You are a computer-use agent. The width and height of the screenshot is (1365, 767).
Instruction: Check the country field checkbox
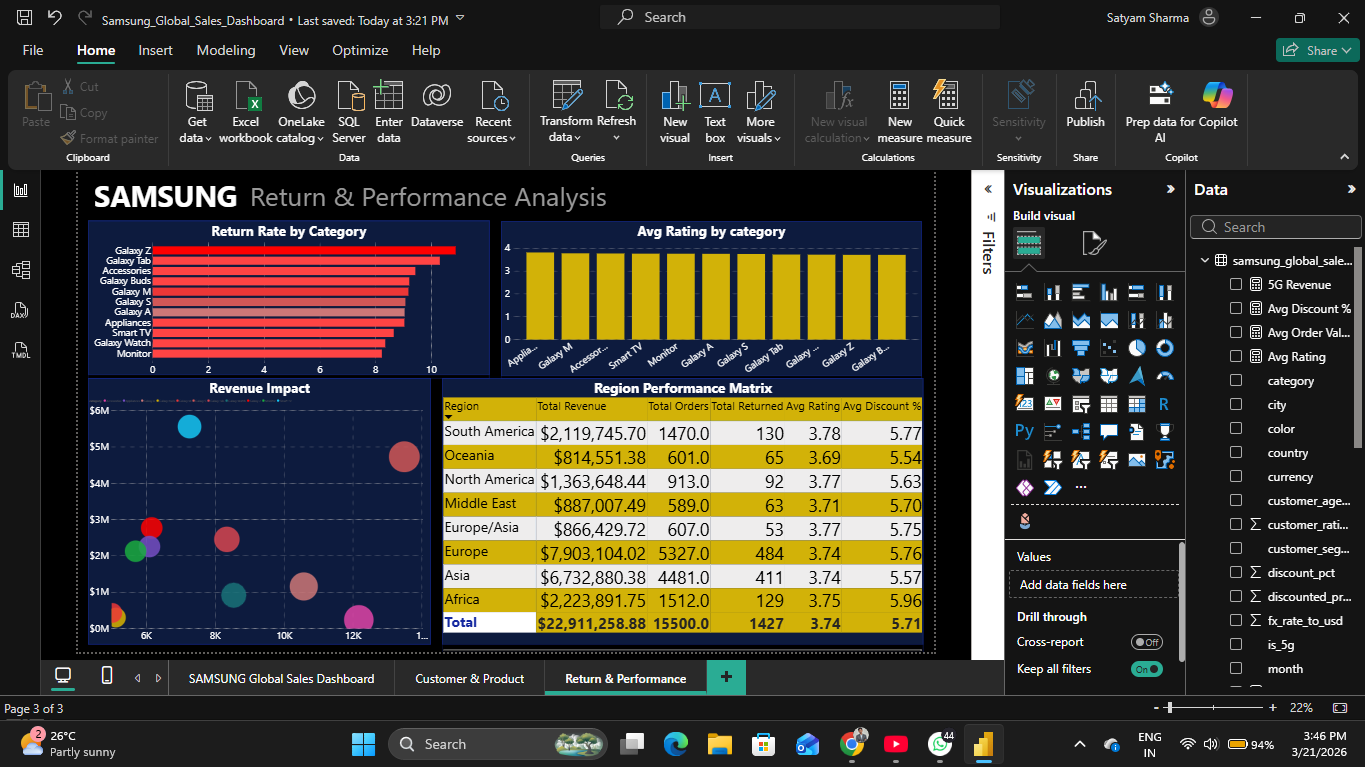(x=1236, y=453)
